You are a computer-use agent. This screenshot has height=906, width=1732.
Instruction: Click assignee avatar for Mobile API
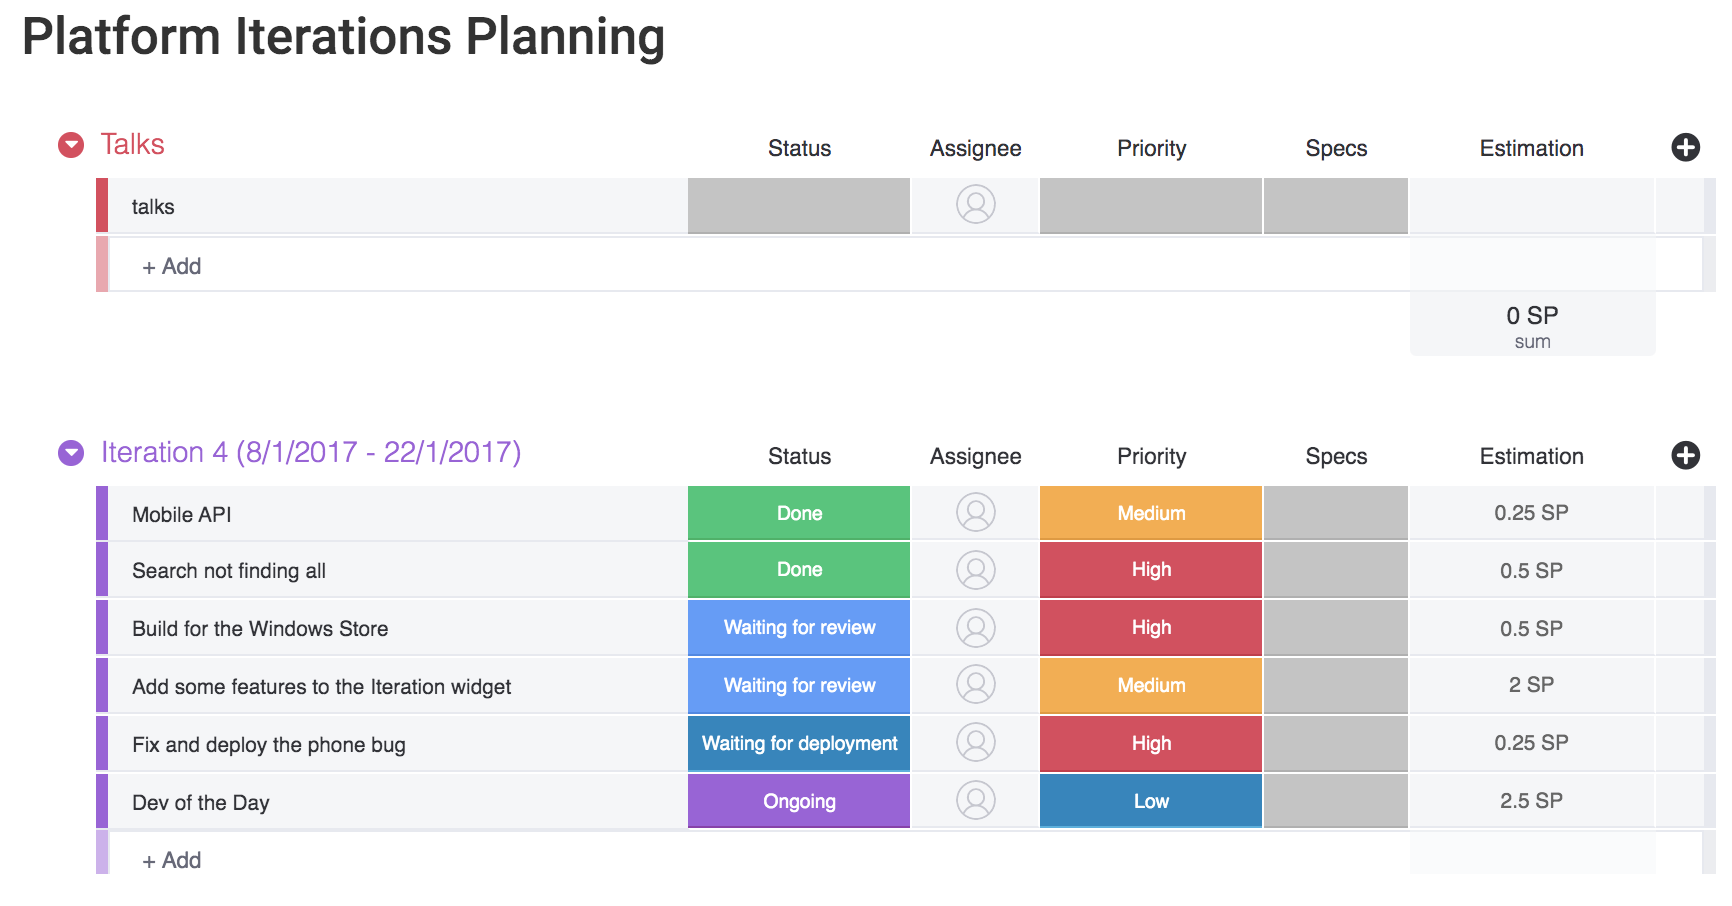976,513
